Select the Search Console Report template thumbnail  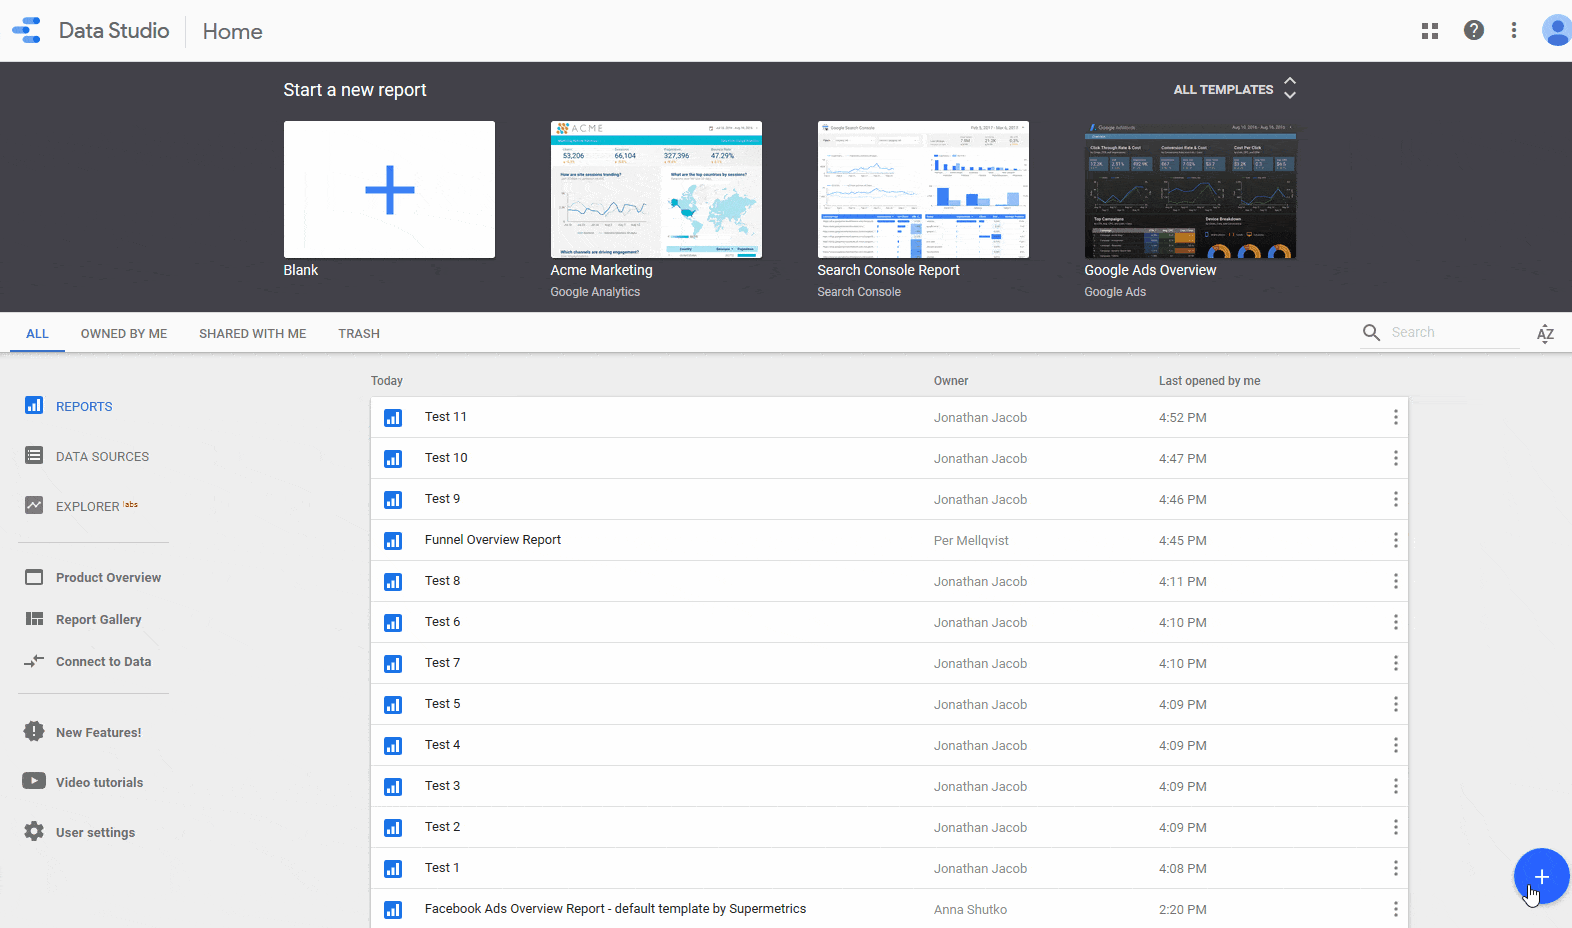[923, 189]
